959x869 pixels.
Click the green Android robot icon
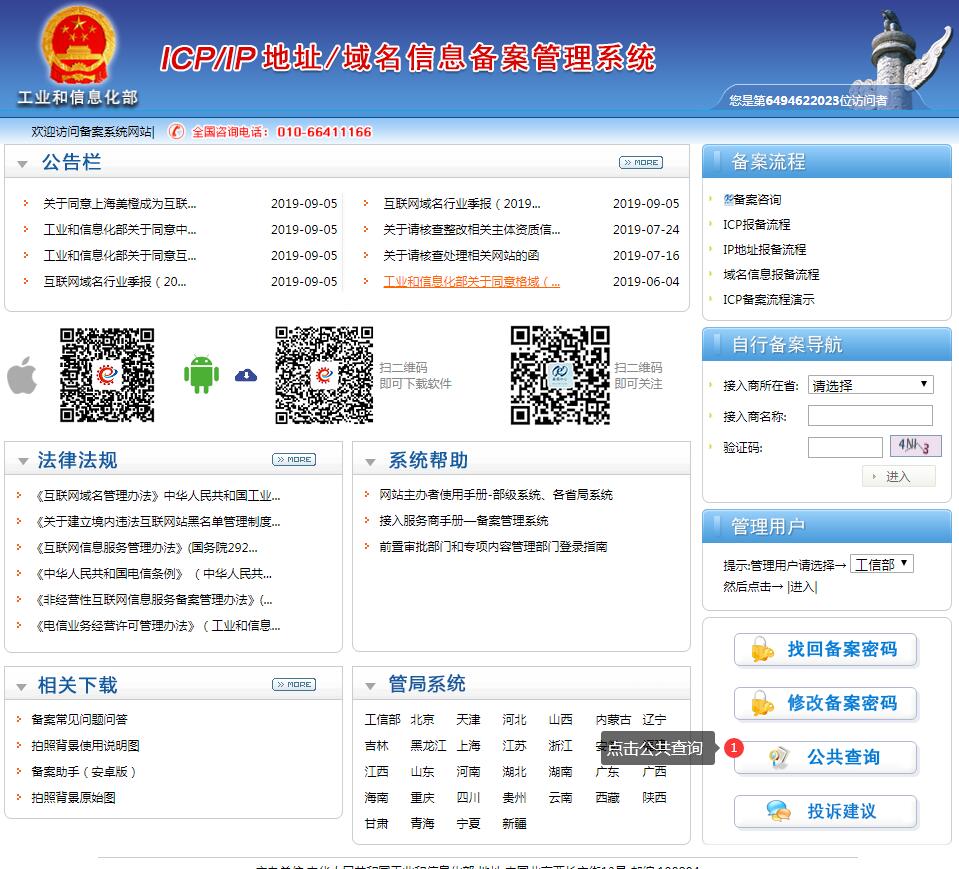pyautogui.click(x=201, y=374)
